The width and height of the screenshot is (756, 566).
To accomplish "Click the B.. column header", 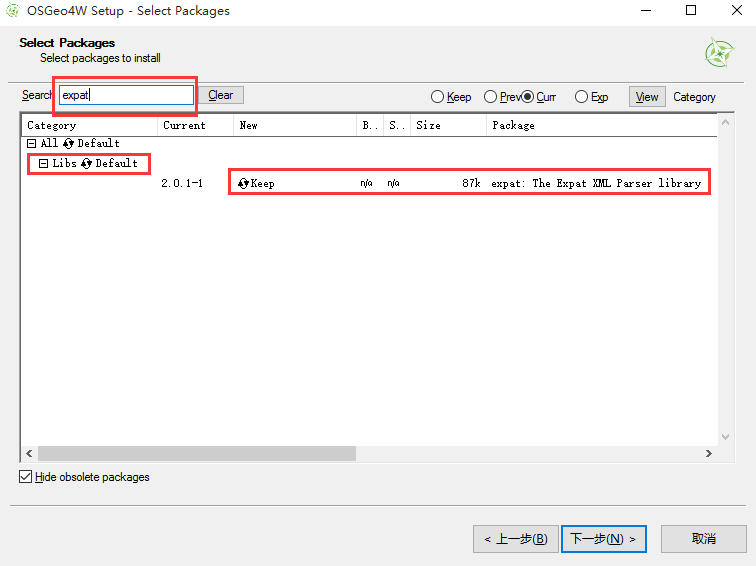I will [x=370, y=125].
